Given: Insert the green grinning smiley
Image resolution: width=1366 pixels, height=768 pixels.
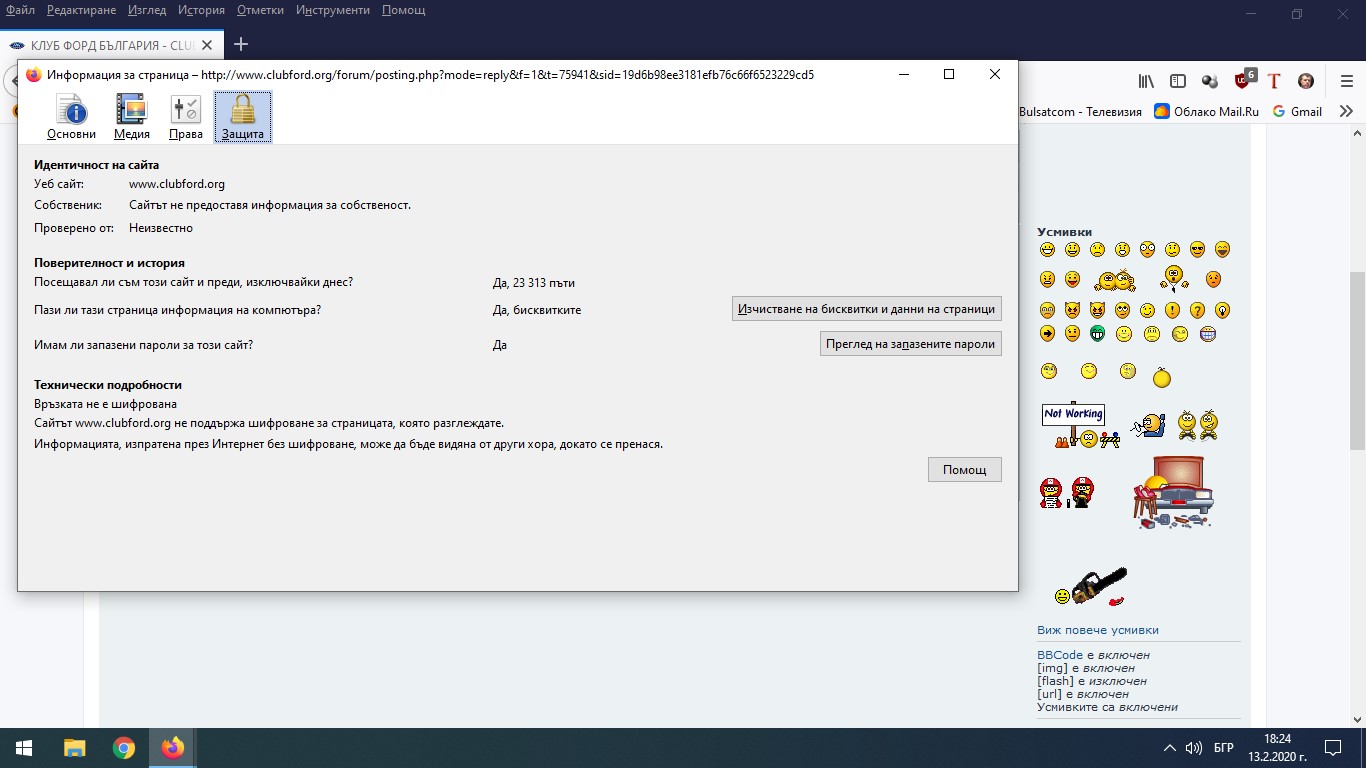Looking at the screenshot, I should coord(1098,334).
